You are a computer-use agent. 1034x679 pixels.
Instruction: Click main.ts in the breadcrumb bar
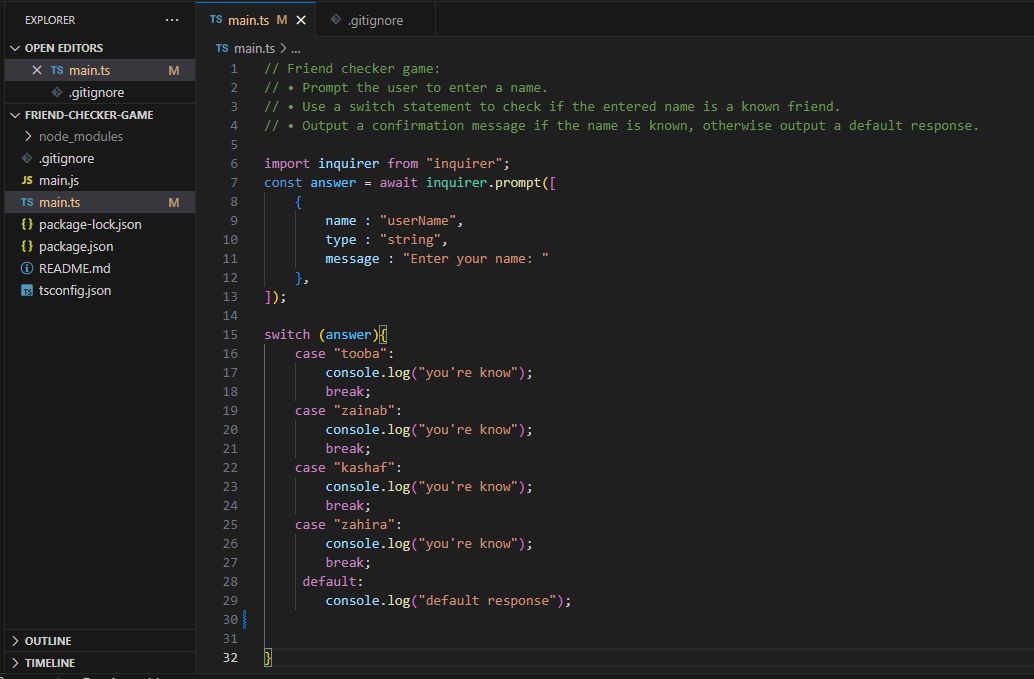click(x=253, y=48)
